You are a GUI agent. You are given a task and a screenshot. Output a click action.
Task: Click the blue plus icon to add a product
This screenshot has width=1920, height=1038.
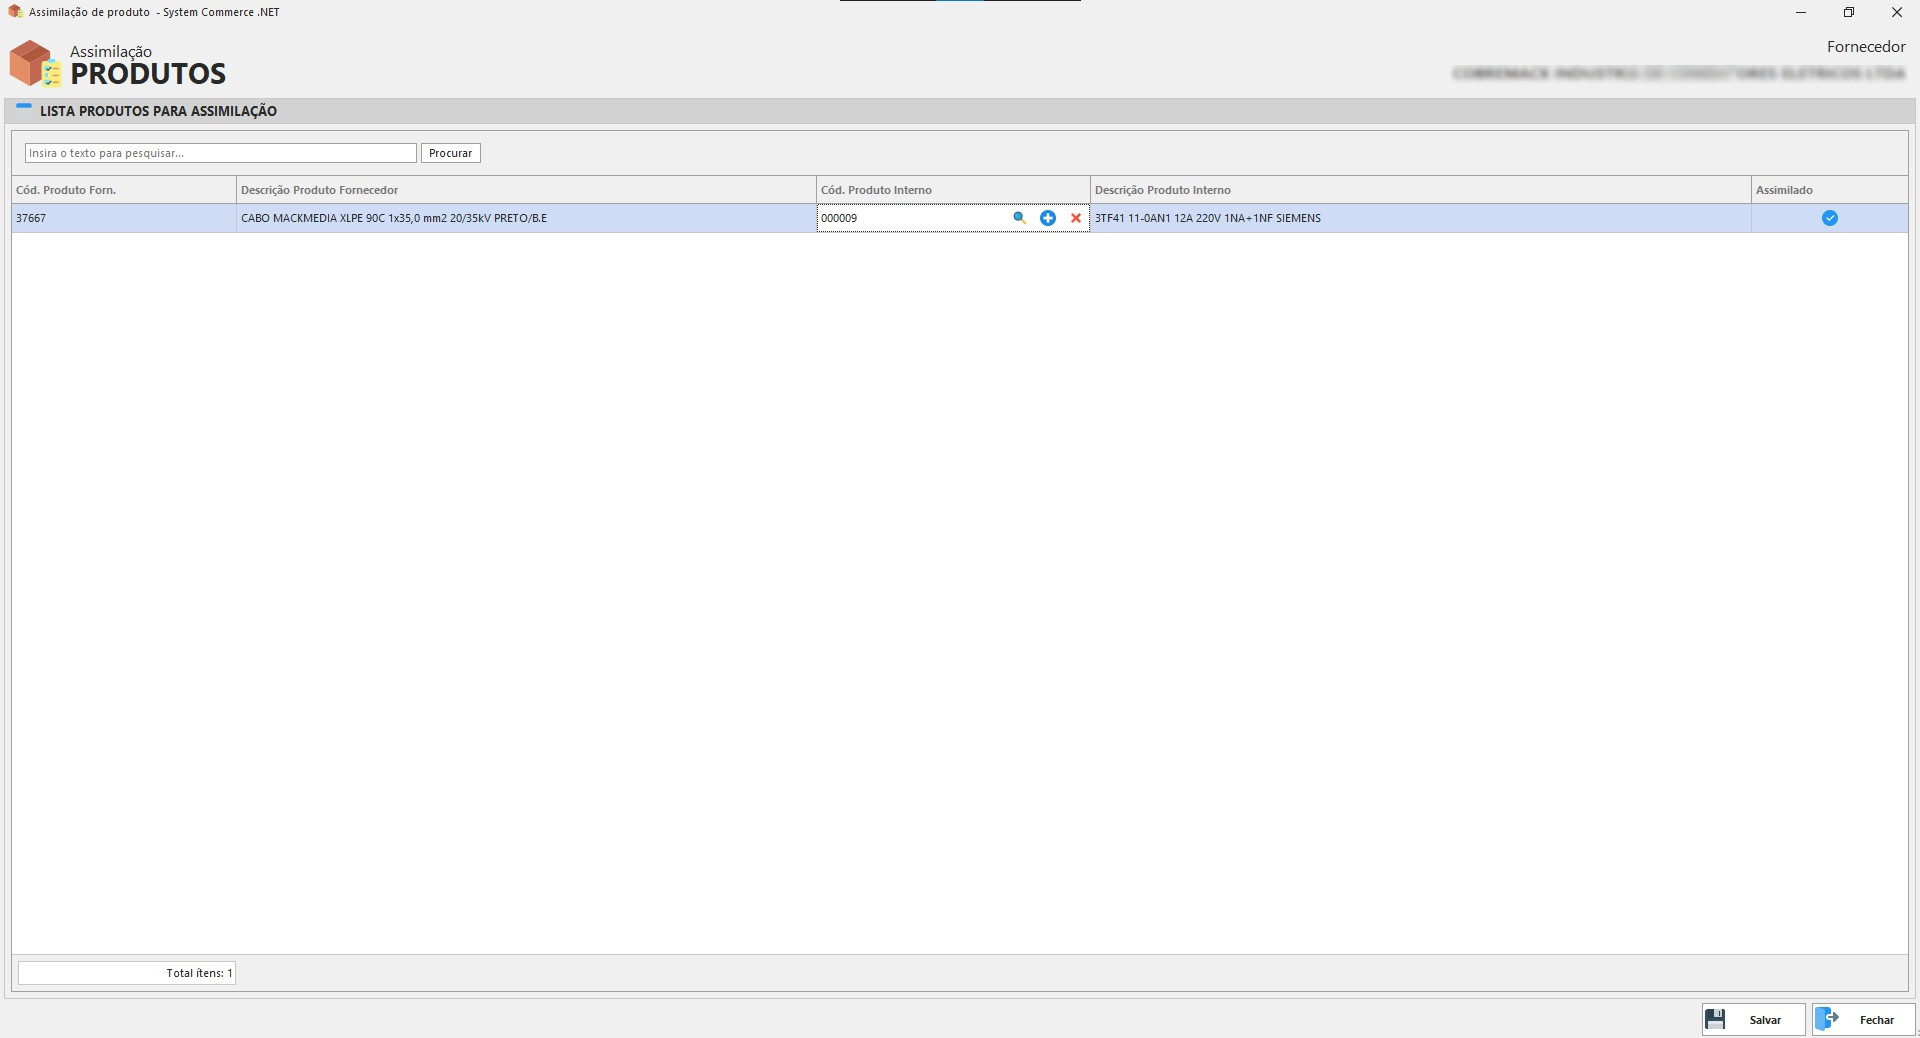[1047, 218]
